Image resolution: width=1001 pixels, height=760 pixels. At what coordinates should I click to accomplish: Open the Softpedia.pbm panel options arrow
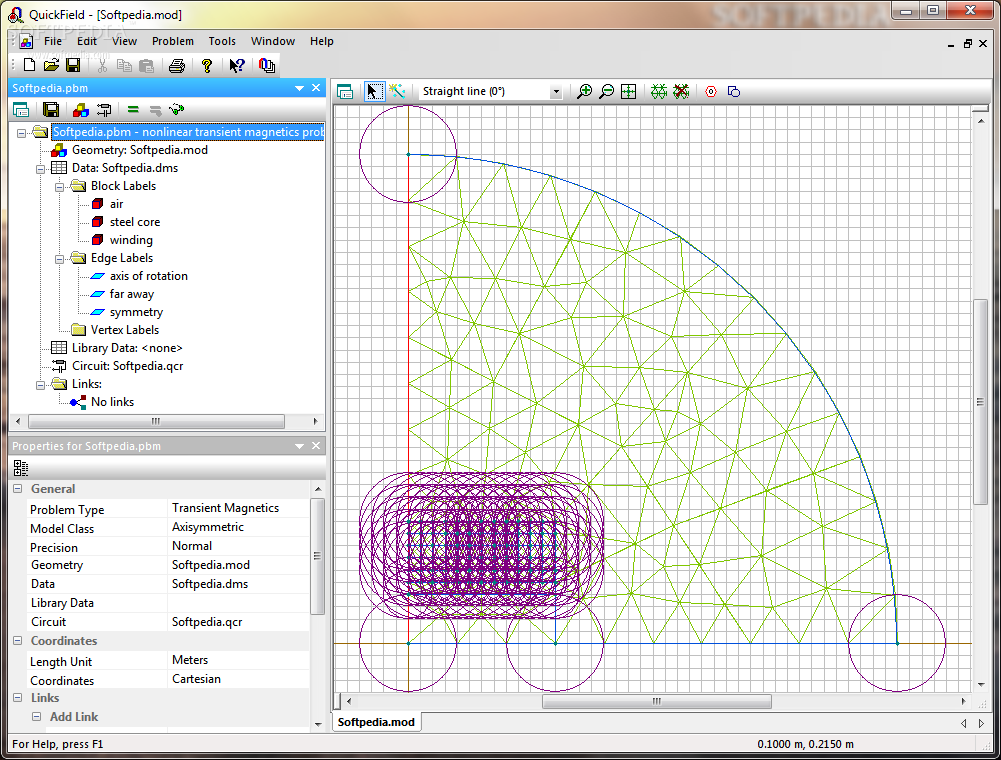coord(299,88)
